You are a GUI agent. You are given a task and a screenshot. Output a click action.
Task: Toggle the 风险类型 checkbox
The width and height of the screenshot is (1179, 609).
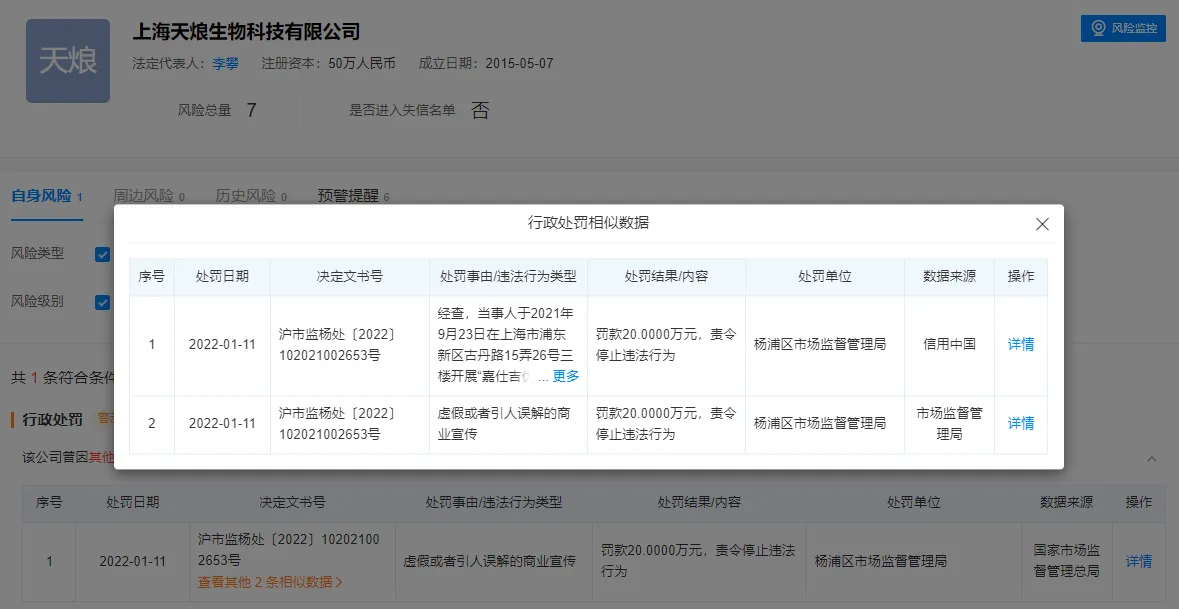coord(103,254)
